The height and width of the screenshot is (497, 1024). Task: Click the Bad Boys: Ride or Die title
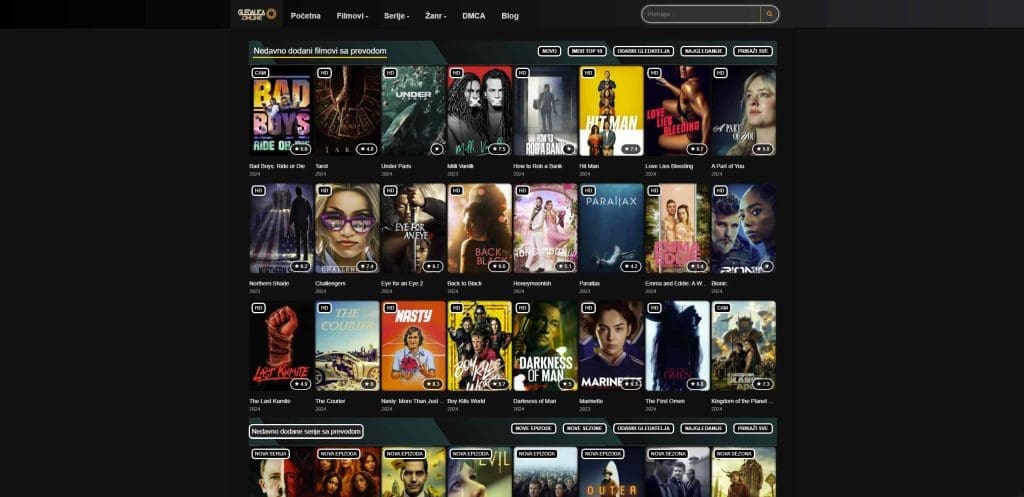coord(277,167)
